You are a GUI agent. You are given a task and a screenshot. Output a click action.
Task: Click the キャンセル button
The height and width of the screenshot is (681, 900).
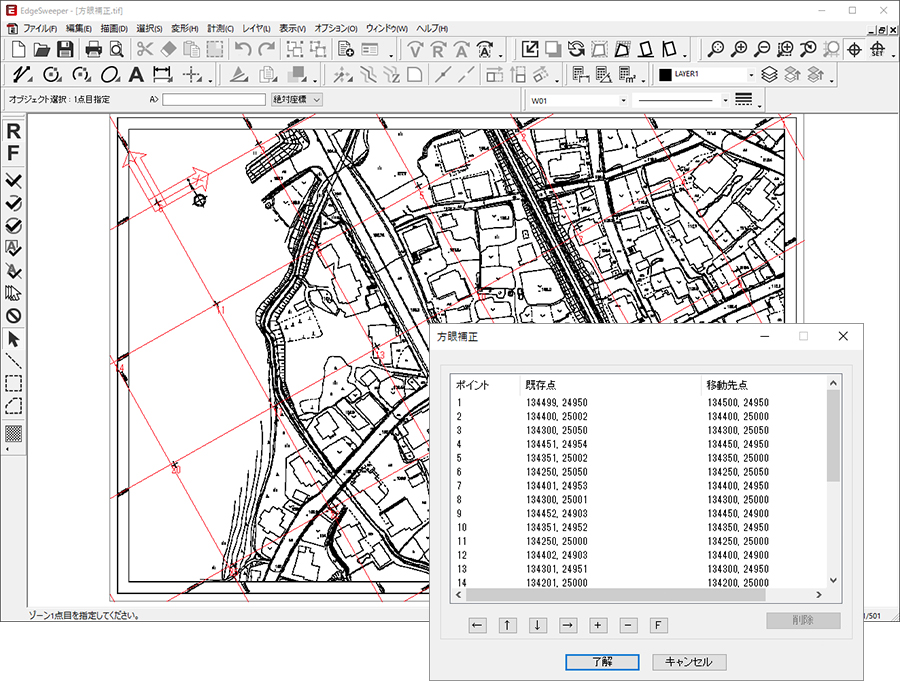[689, 662]
